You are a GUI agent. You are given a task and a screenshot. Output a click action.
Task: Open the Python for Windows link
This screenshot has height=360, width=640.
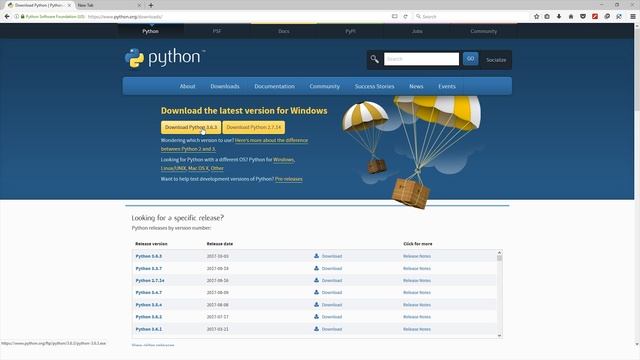[x=283, y=160]
